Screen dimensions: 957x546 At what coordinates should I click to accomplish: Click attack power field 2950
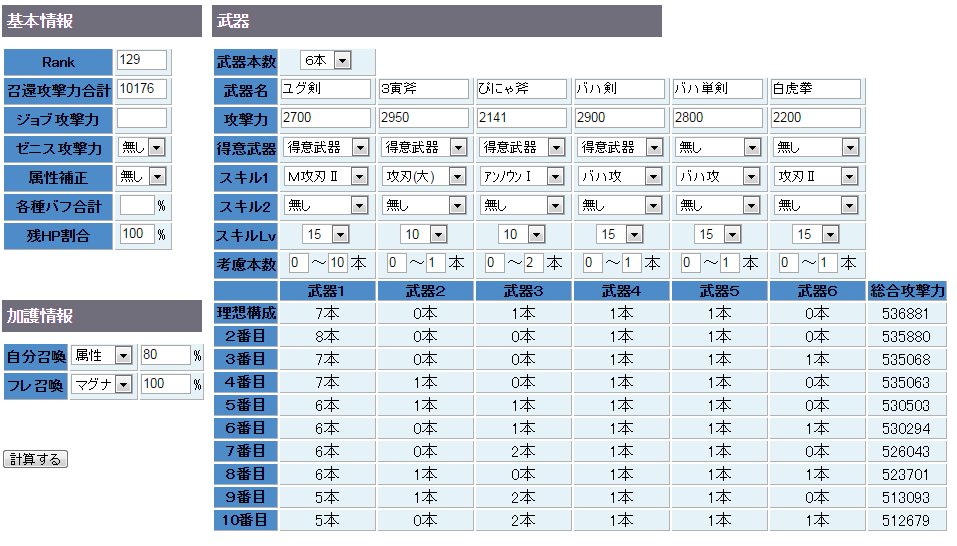click(x=424, y=118)
